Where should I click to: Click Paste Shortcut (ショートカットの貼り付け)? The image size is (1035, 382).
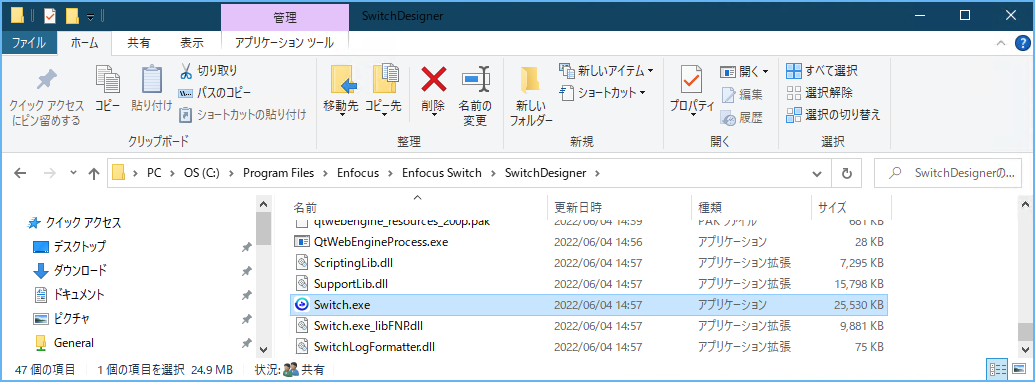pos(243,115)
